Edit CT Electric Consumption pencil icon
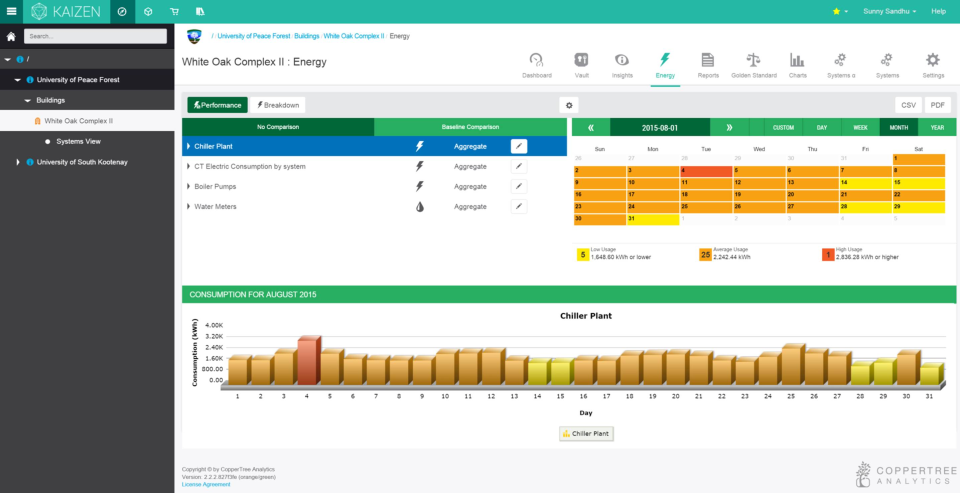Viewport: 960px width, 493px height. [x=519, y=167]
